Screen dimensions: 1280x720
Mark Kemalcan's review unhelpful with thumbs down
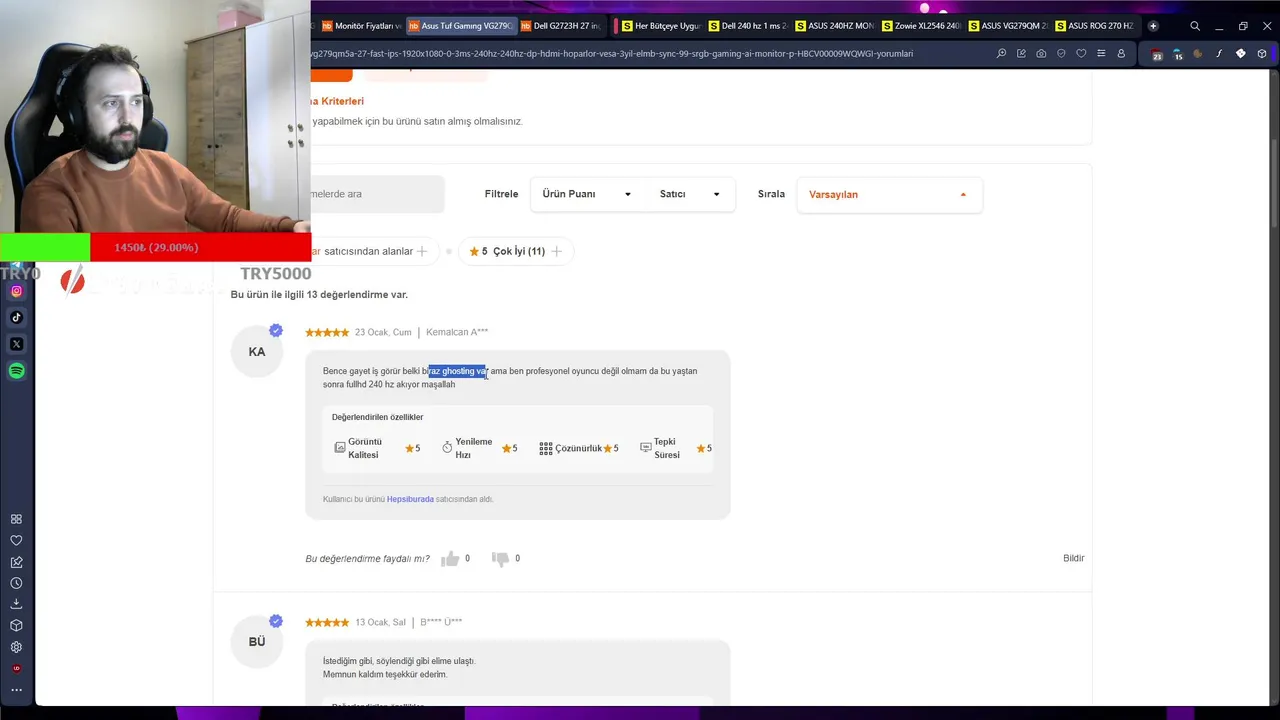tap(500, 558)
